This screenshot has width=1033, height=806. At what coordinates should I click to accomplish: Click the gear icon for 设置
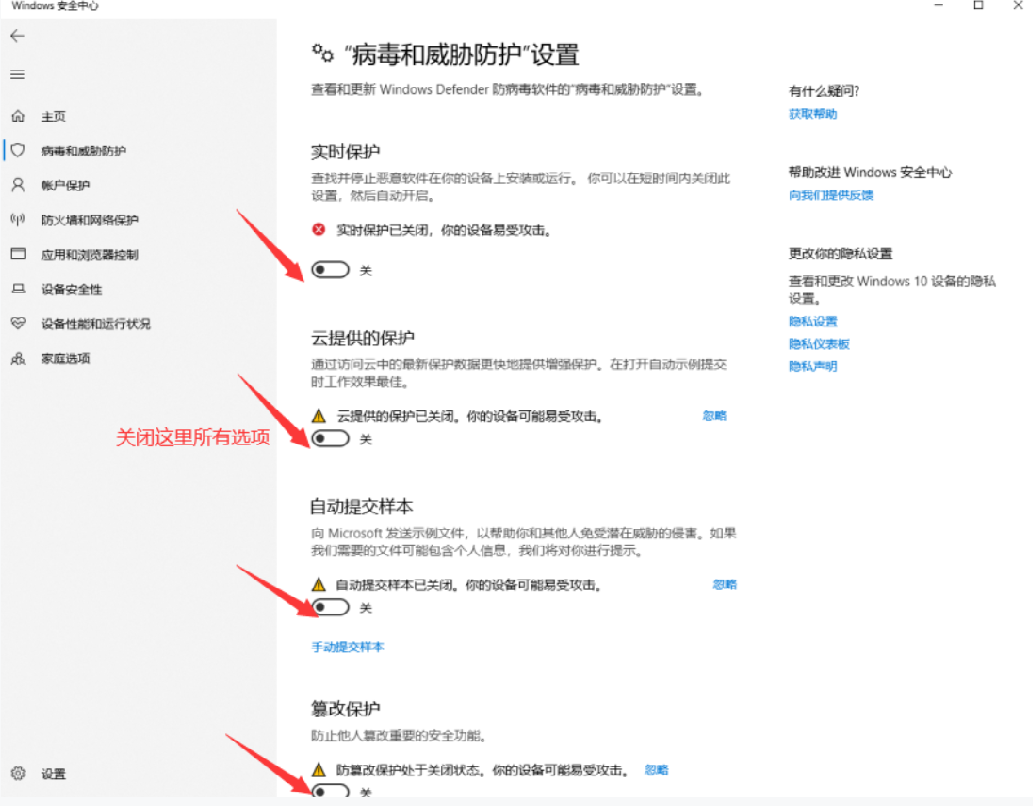(18, 773)
